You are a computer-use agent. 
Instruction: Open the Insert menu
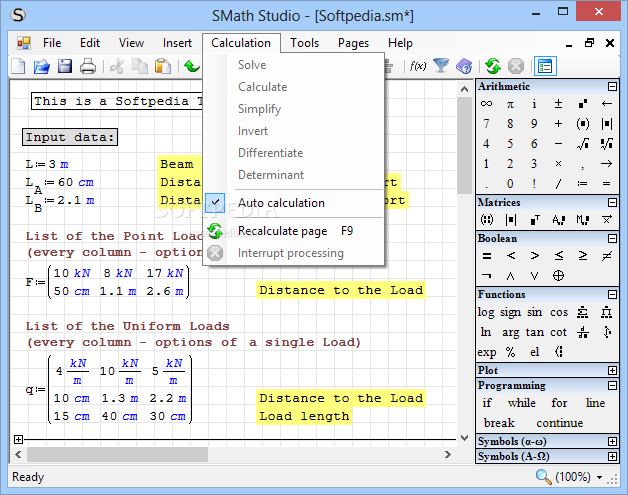pyautogui.click(x=177, y=43)
